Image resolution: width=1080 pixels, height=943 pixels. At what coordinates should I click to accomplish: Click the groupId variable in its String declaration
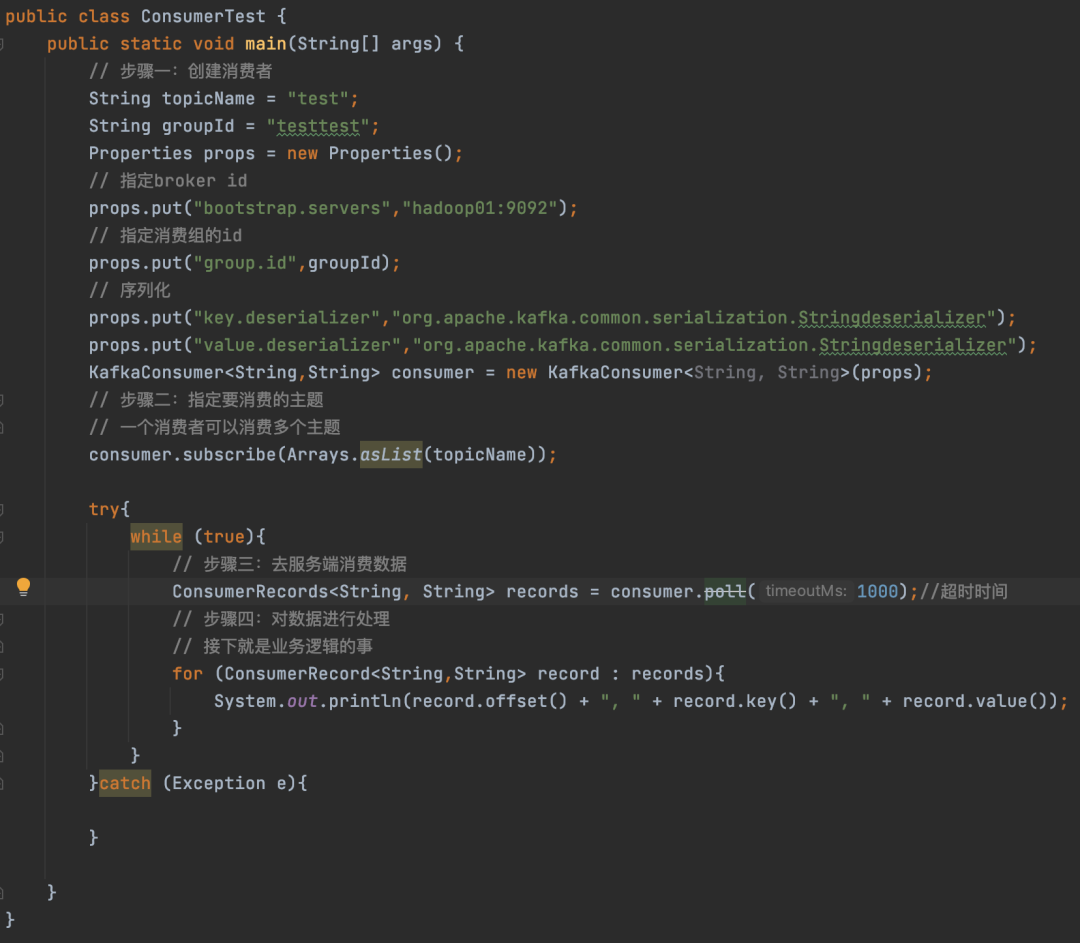pos(198,126)
